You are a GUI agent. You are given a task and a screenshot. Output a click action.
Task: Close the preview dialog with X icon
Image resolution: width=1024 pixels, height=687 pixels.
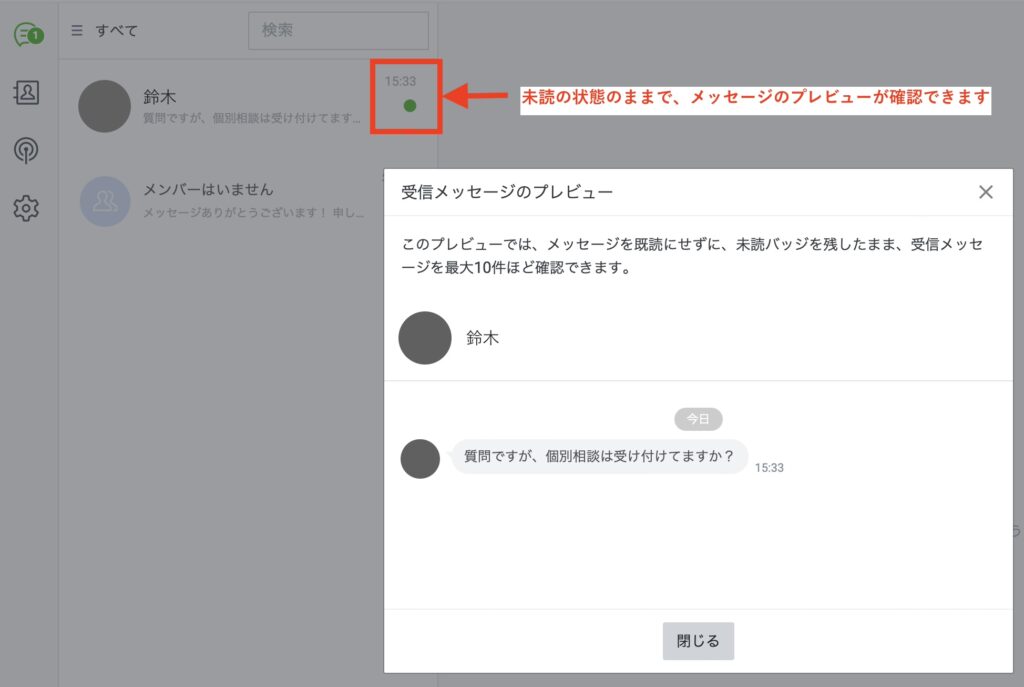[985, 192]
